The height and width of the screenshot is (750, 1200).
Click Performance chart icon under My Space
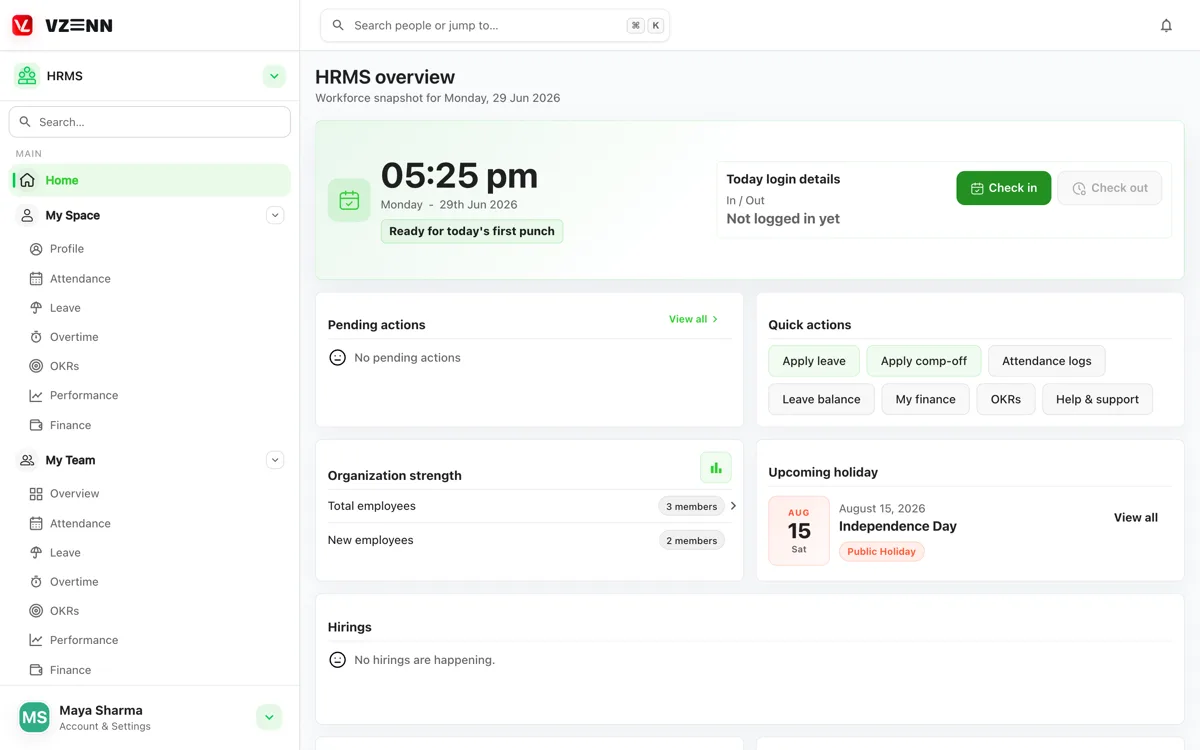[x=36, y=396]
